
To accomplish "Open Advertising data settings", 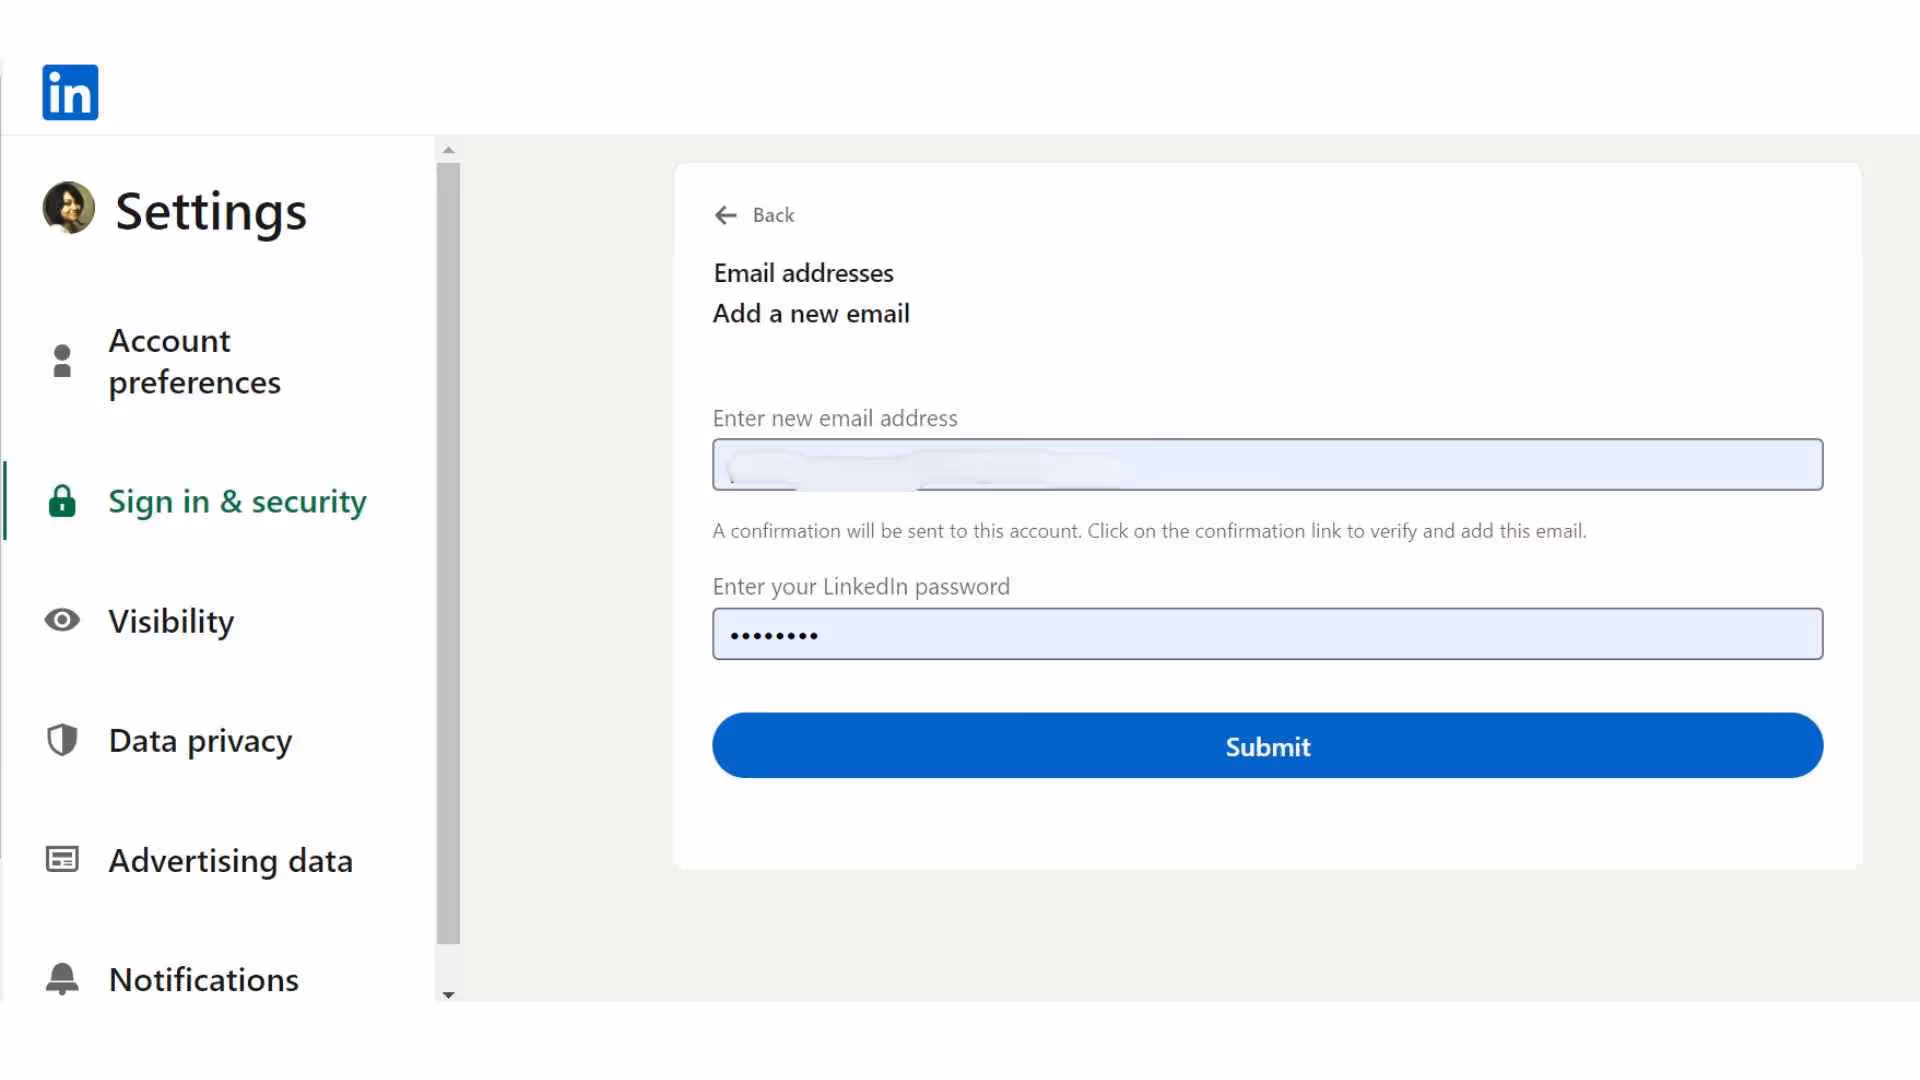I will tap(231, 859).
